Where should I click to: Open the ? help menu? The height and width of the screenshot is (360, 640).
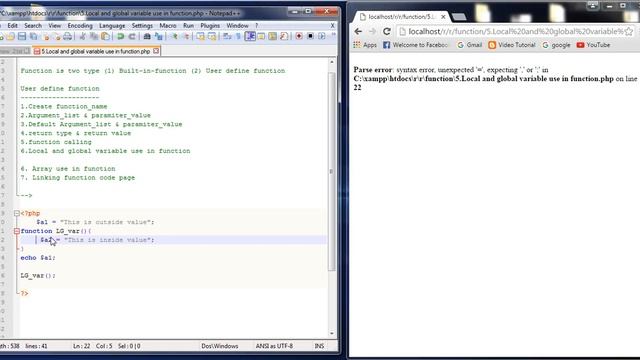pos(256,25)
